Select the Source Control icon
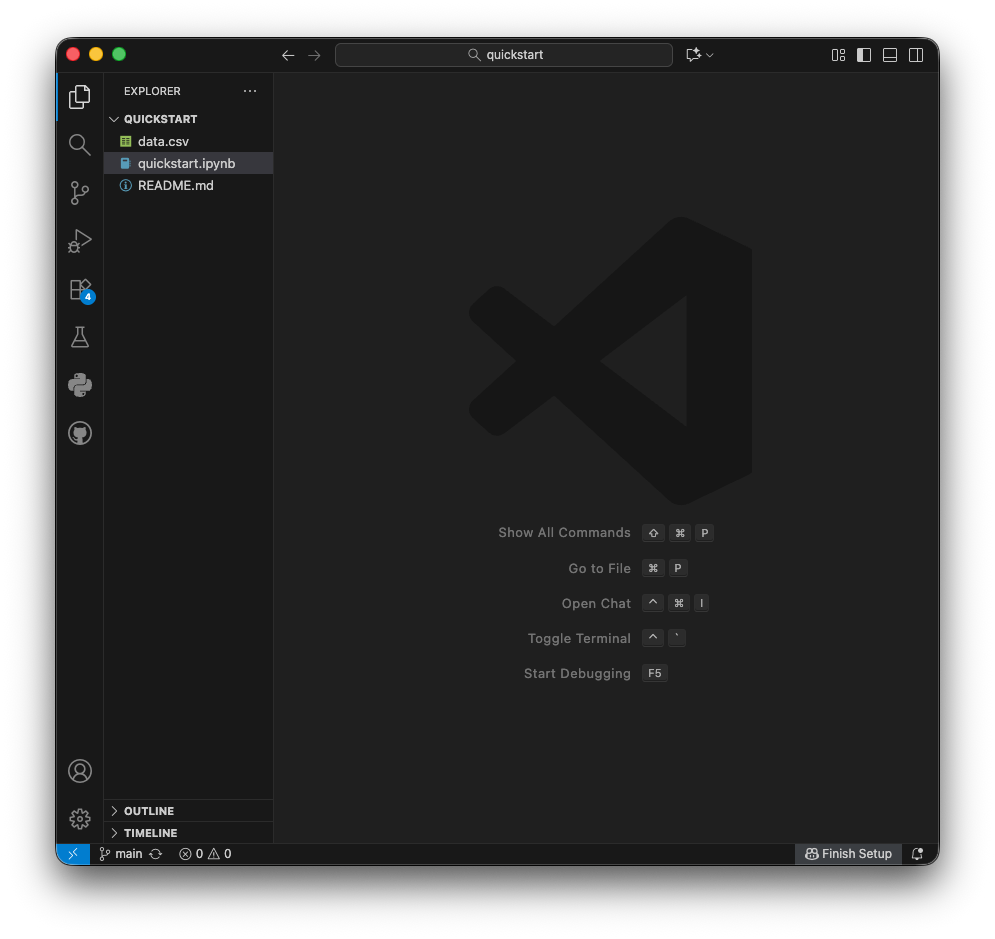Viewport: 995px width, 939px height. [x=79, y=192]
